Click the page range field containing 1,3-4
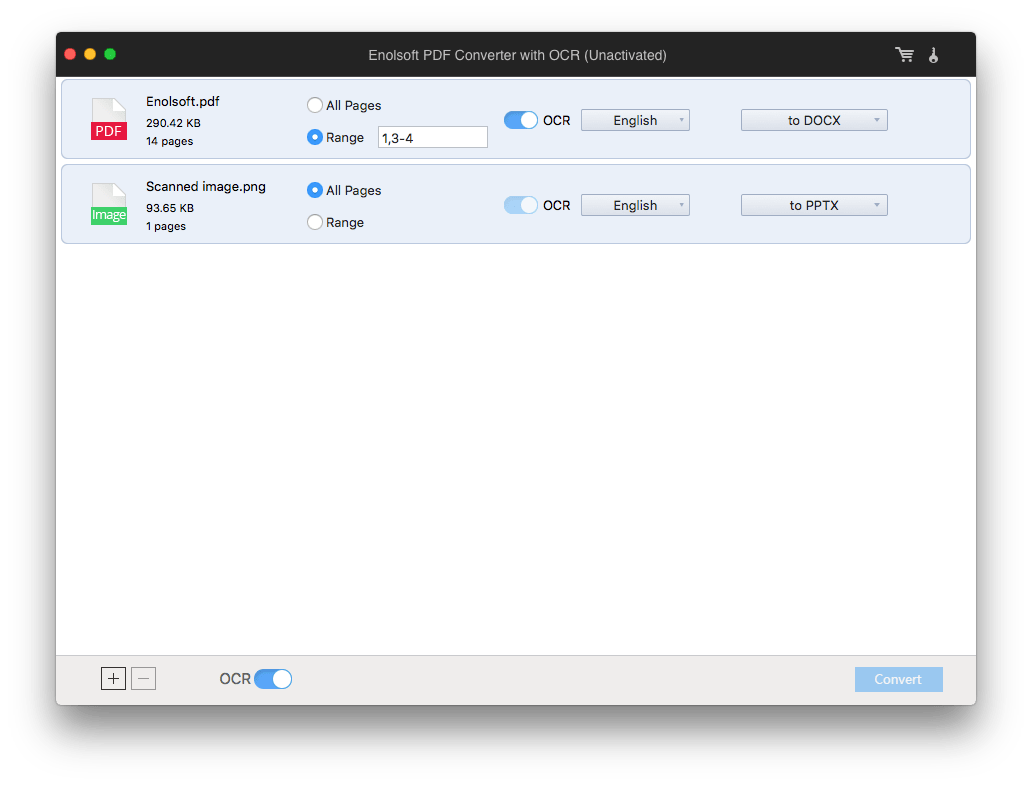 tap(432, 138)
